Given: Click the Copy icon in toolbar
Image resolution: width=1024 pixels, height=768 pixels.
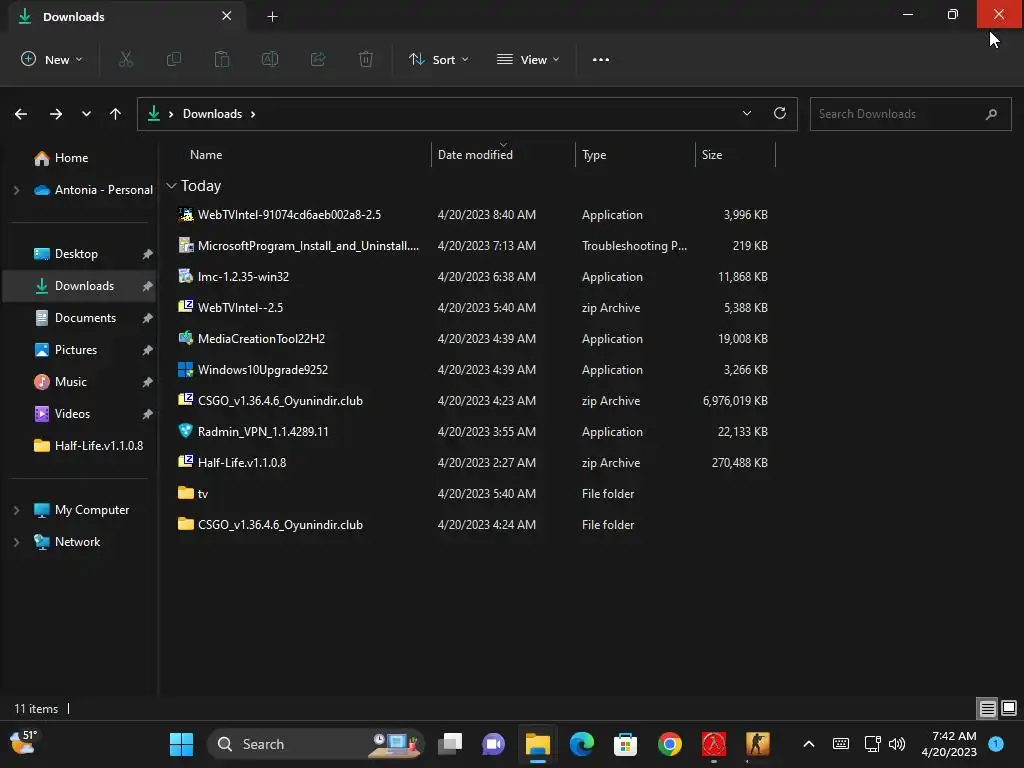Looking at the screenshot, I should (x=174, y=59).
